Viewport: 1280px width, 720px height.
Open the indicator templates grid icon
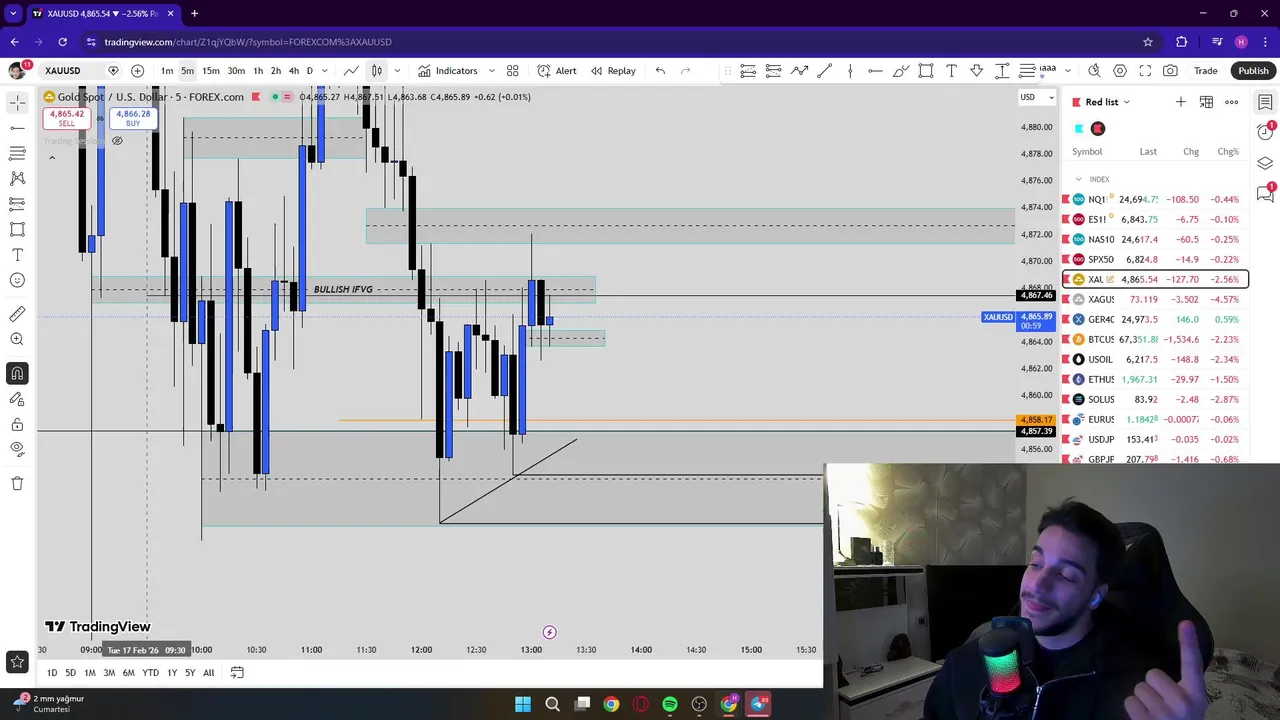(513, 71)
